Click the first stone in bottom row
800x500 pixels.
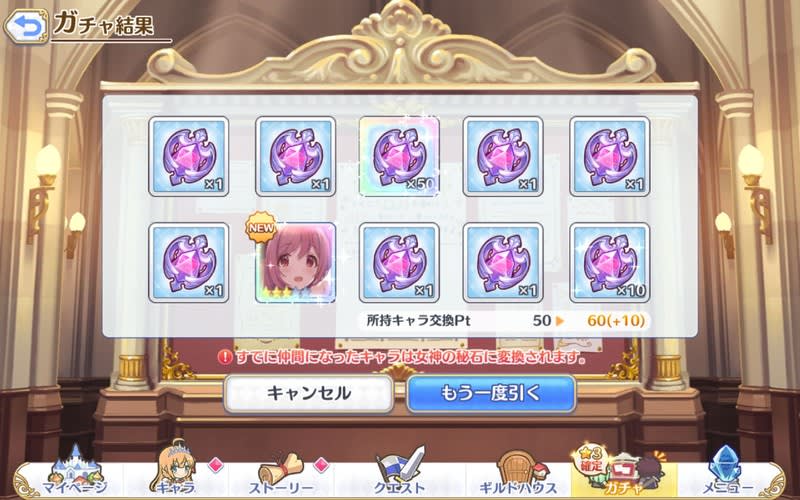[x=189, y=263]
